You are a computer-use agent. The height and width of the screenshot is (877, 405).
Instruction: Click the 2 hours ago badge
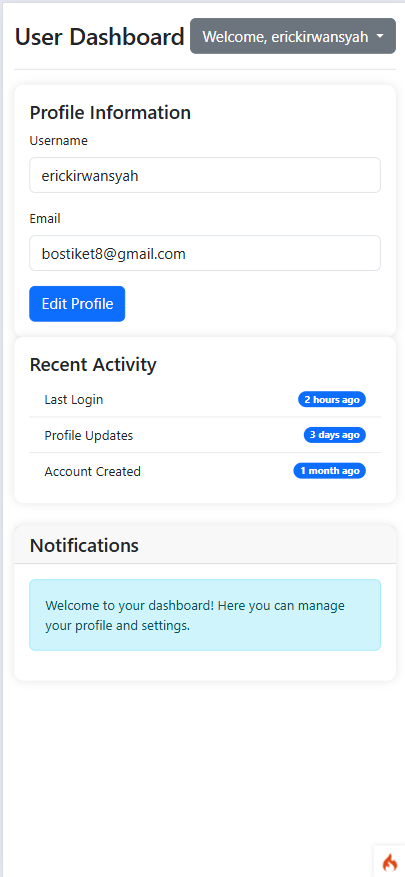pyautogui.click(x=332, y=399)
